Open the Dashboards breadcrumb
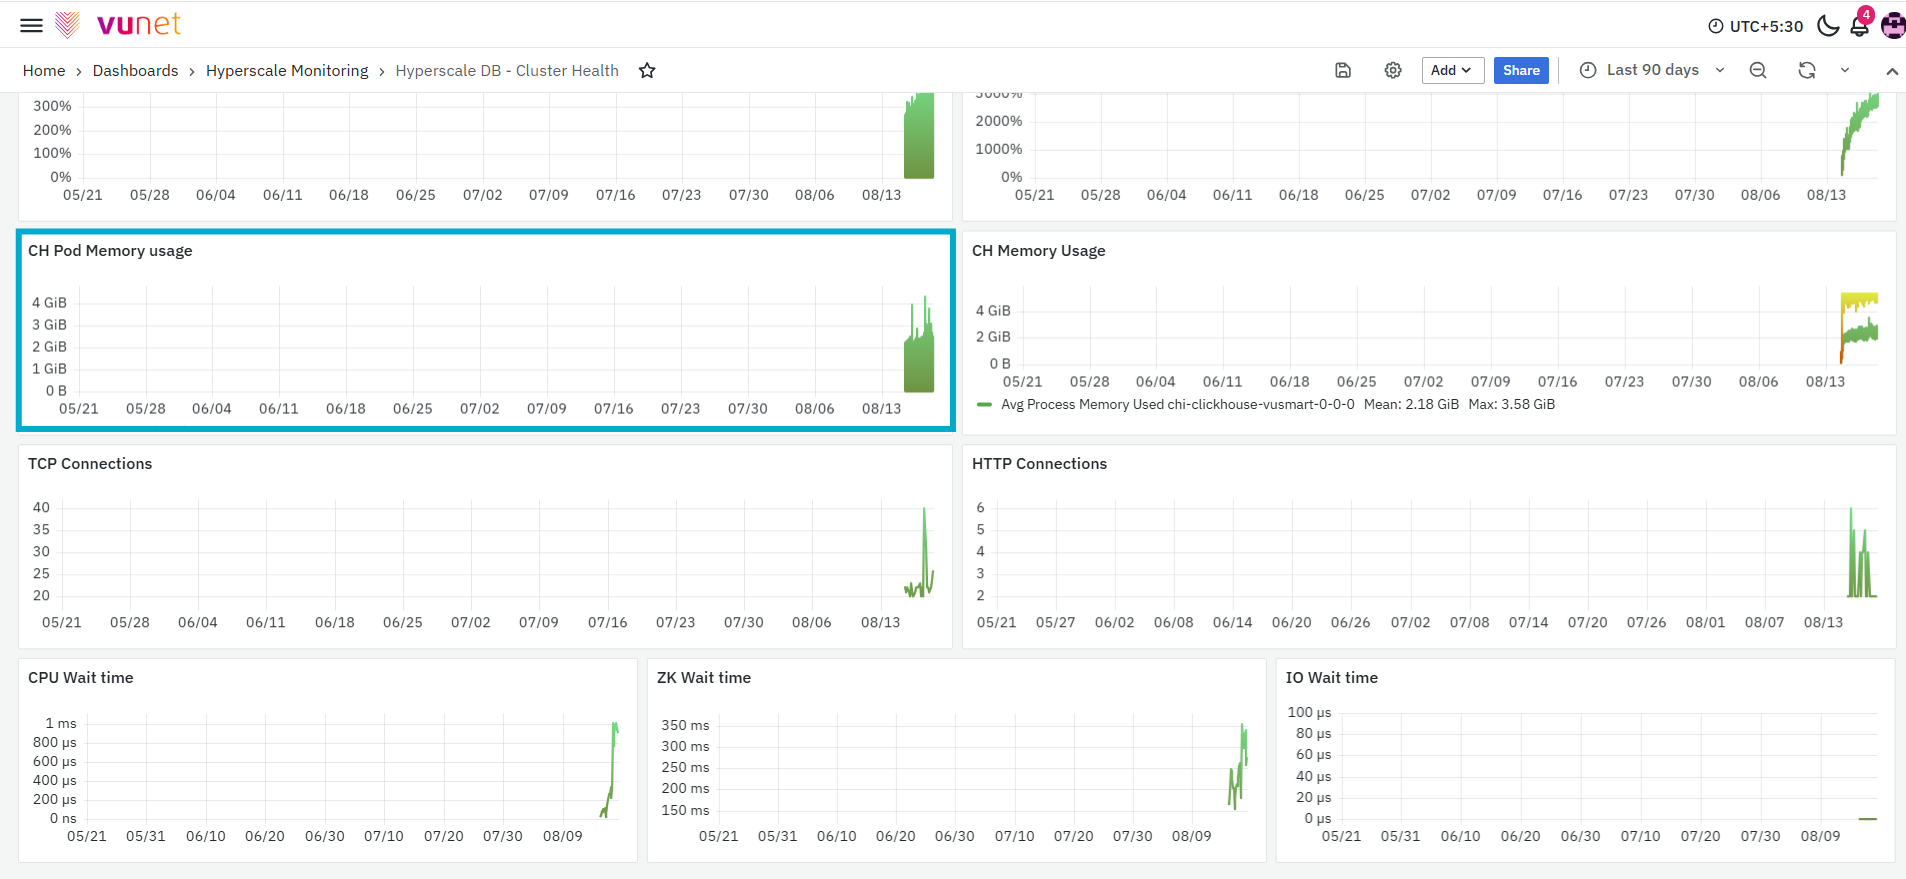Image resolution: width=1906 pixels, height=879 pixels. [135, 70]
